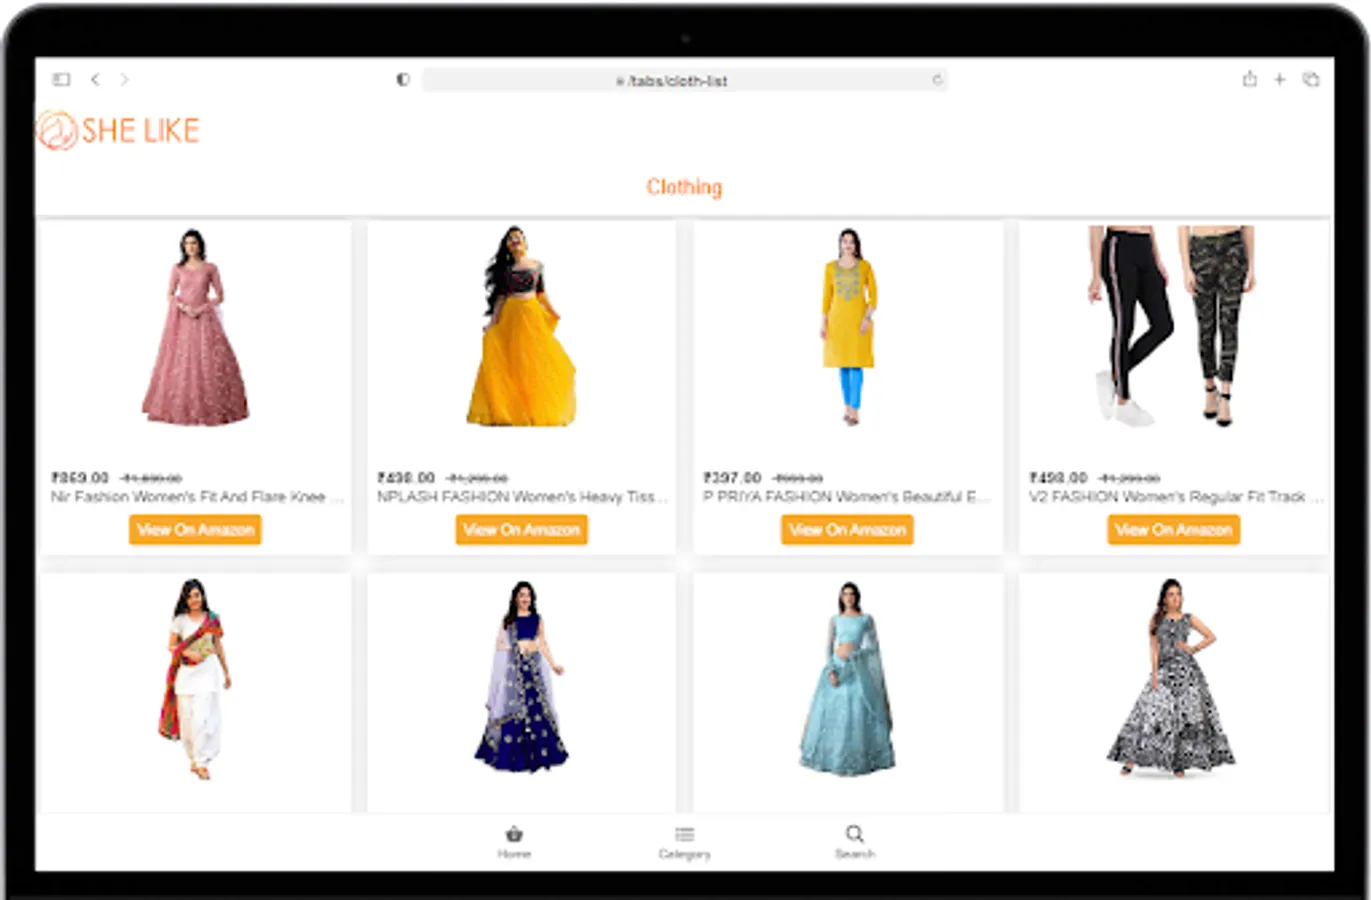Click the Nir Fashion Women's Fit And Flare title
The height and width of the screenshot is (900, 1371).
[196, 497]
